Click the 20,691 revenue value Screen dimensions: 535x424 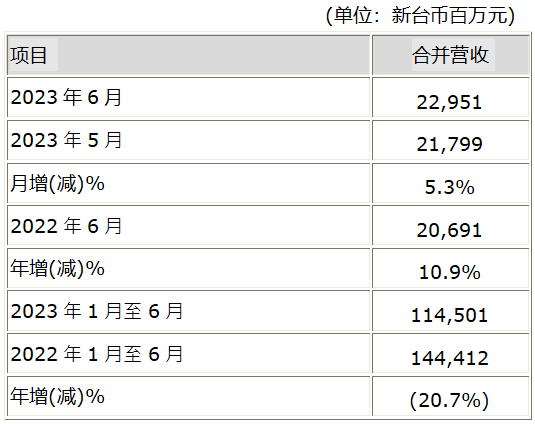pos(449,230)
